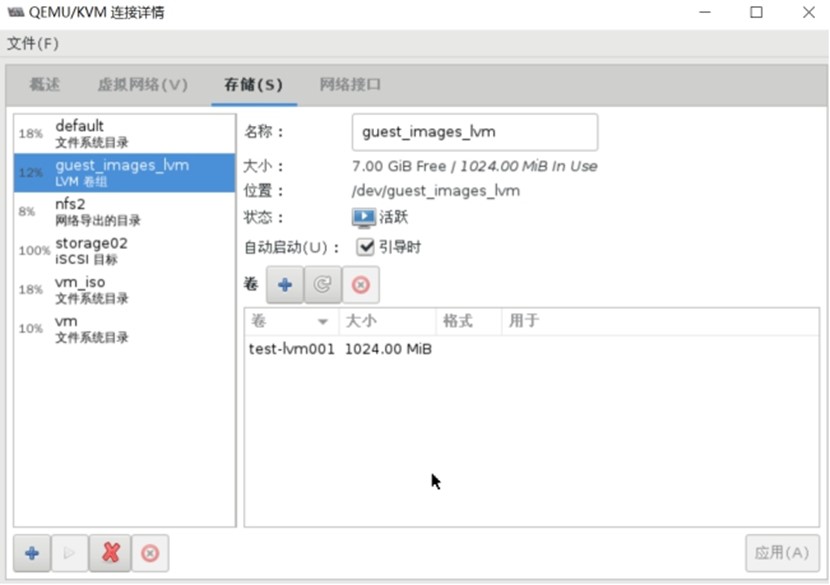830x585 pixels.
Task: Sort by the 大小 column header
Action: 387,321
